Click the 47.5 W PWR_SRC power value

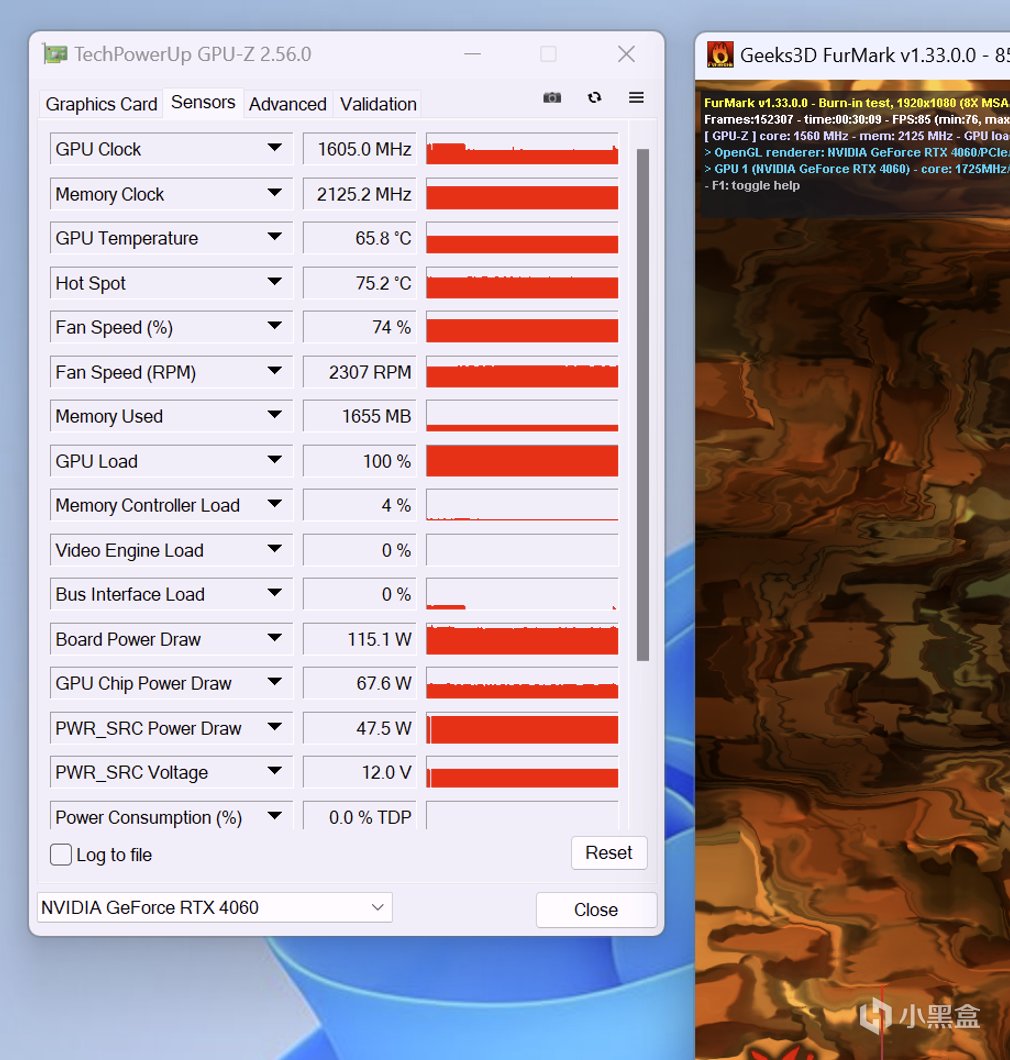pos(360,728)
